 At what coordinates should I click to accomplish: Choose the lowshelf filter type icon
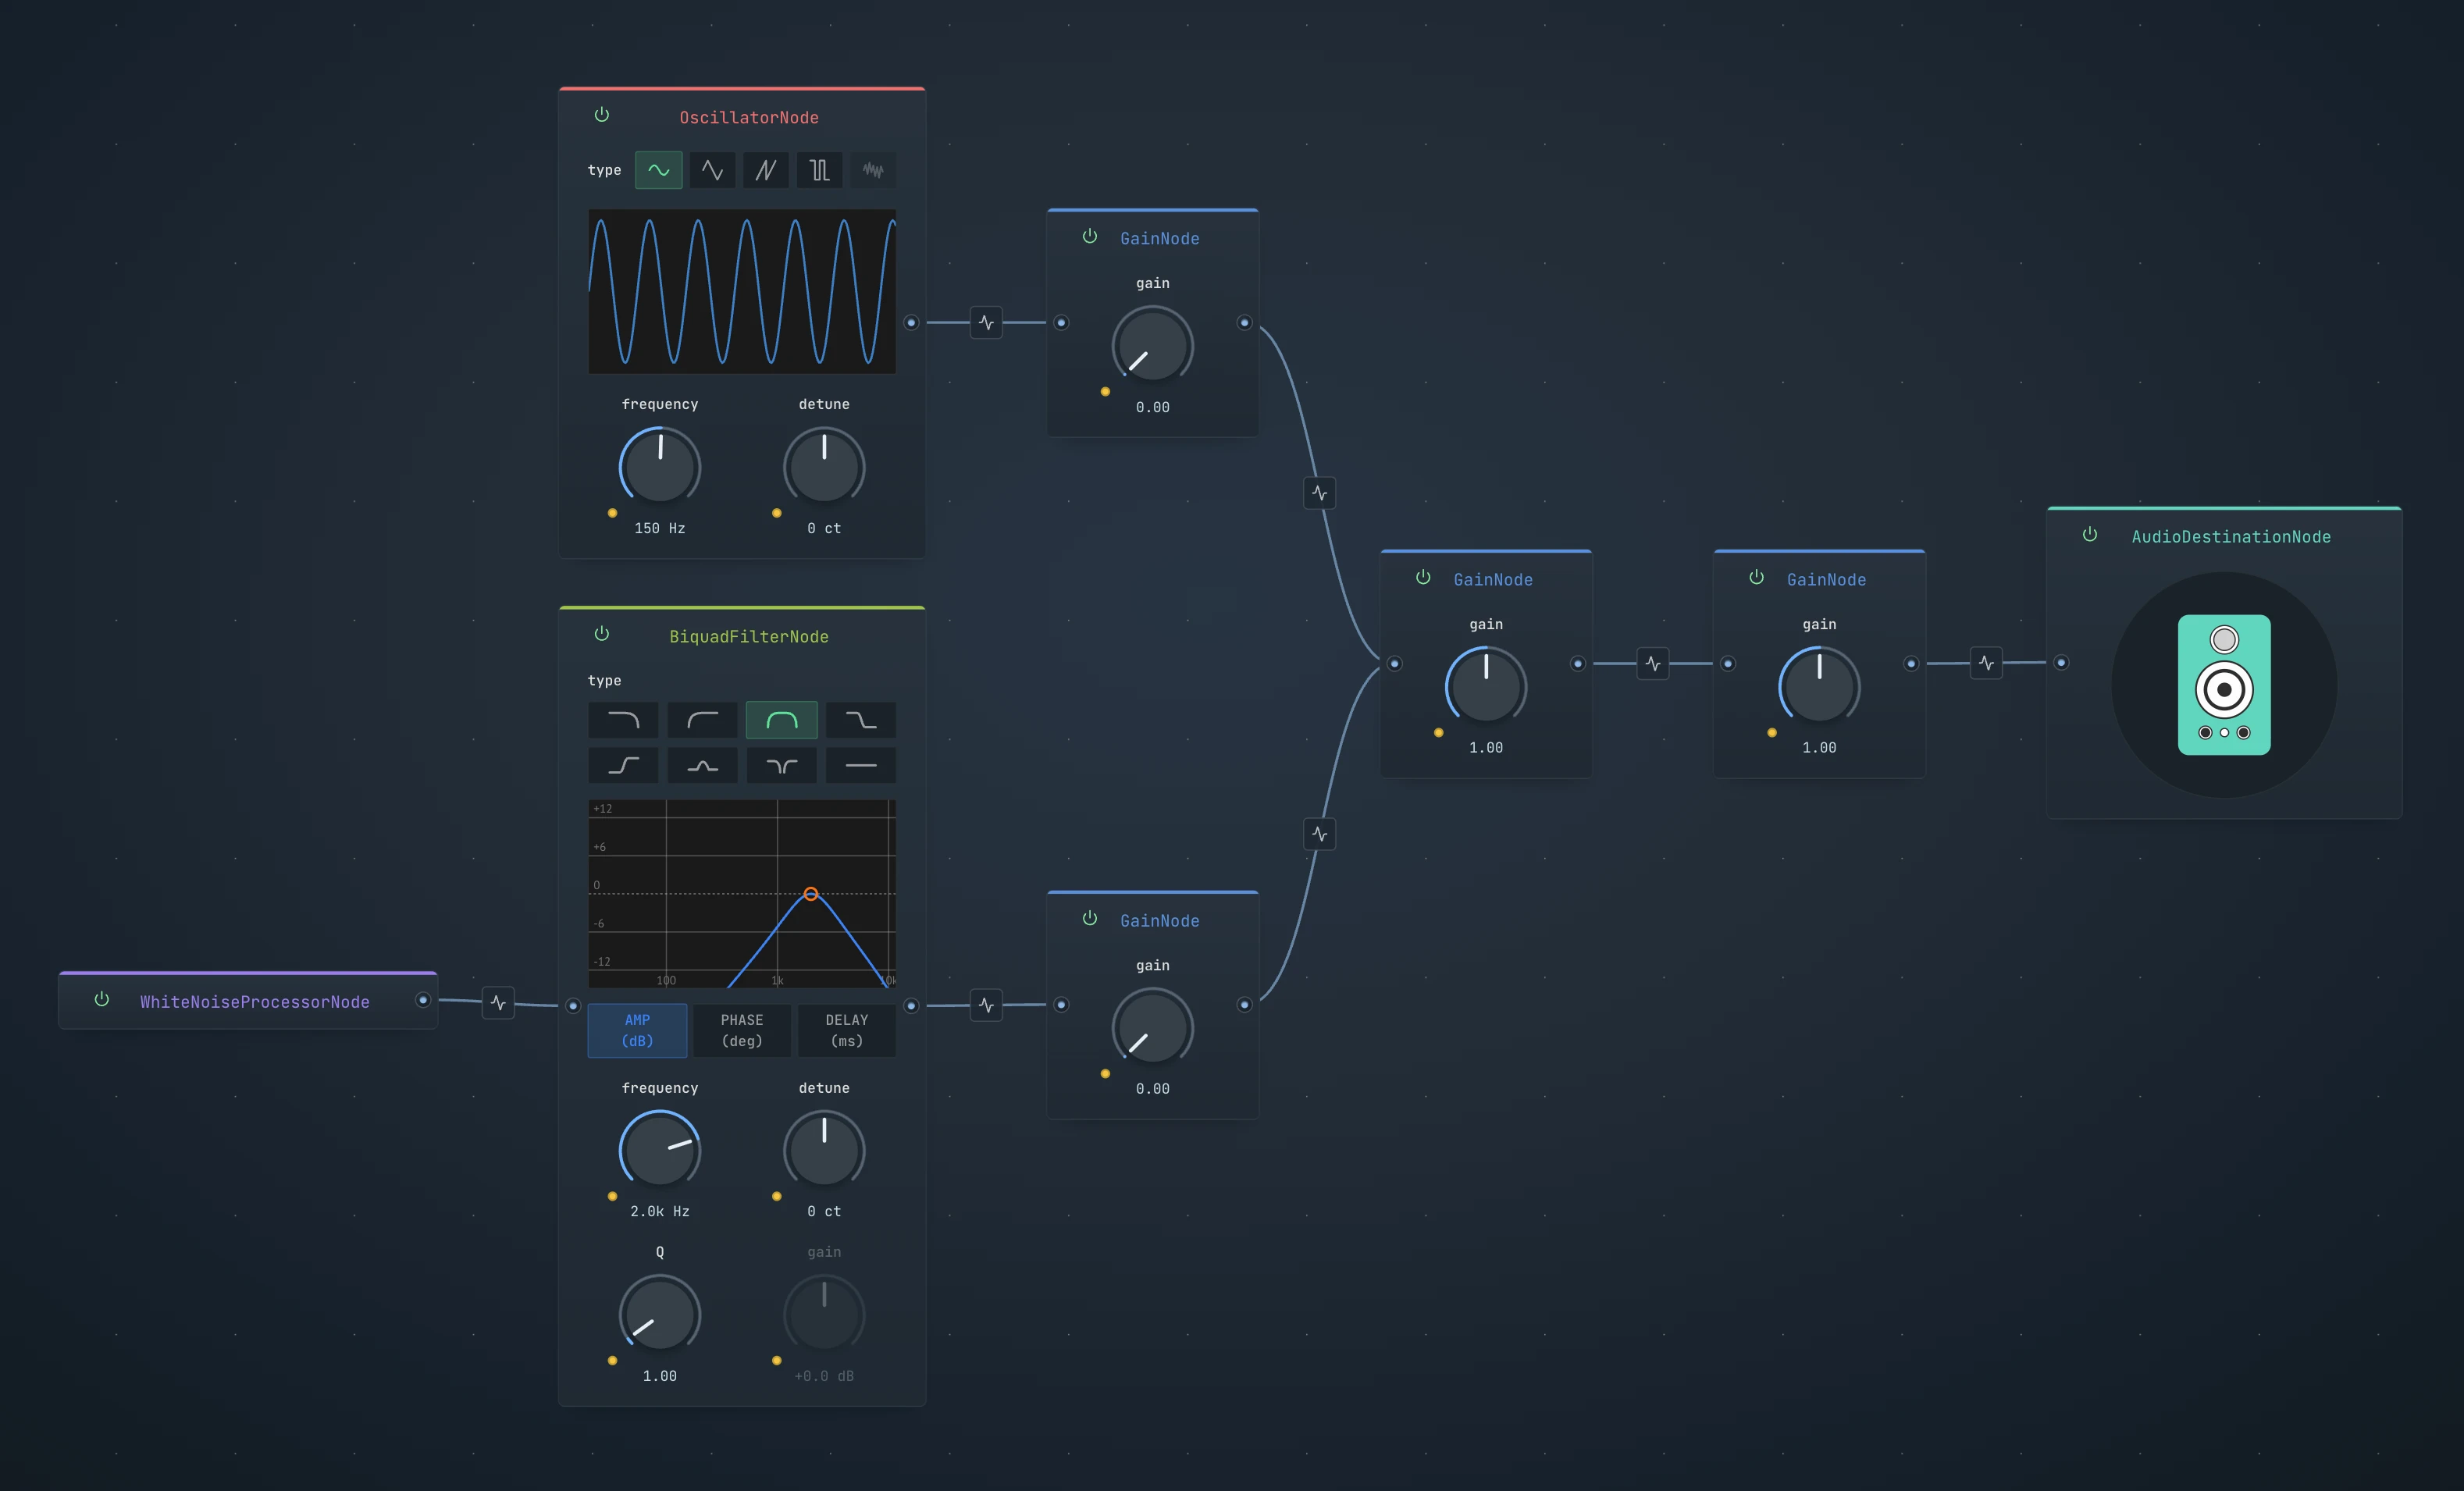point(860,720)
